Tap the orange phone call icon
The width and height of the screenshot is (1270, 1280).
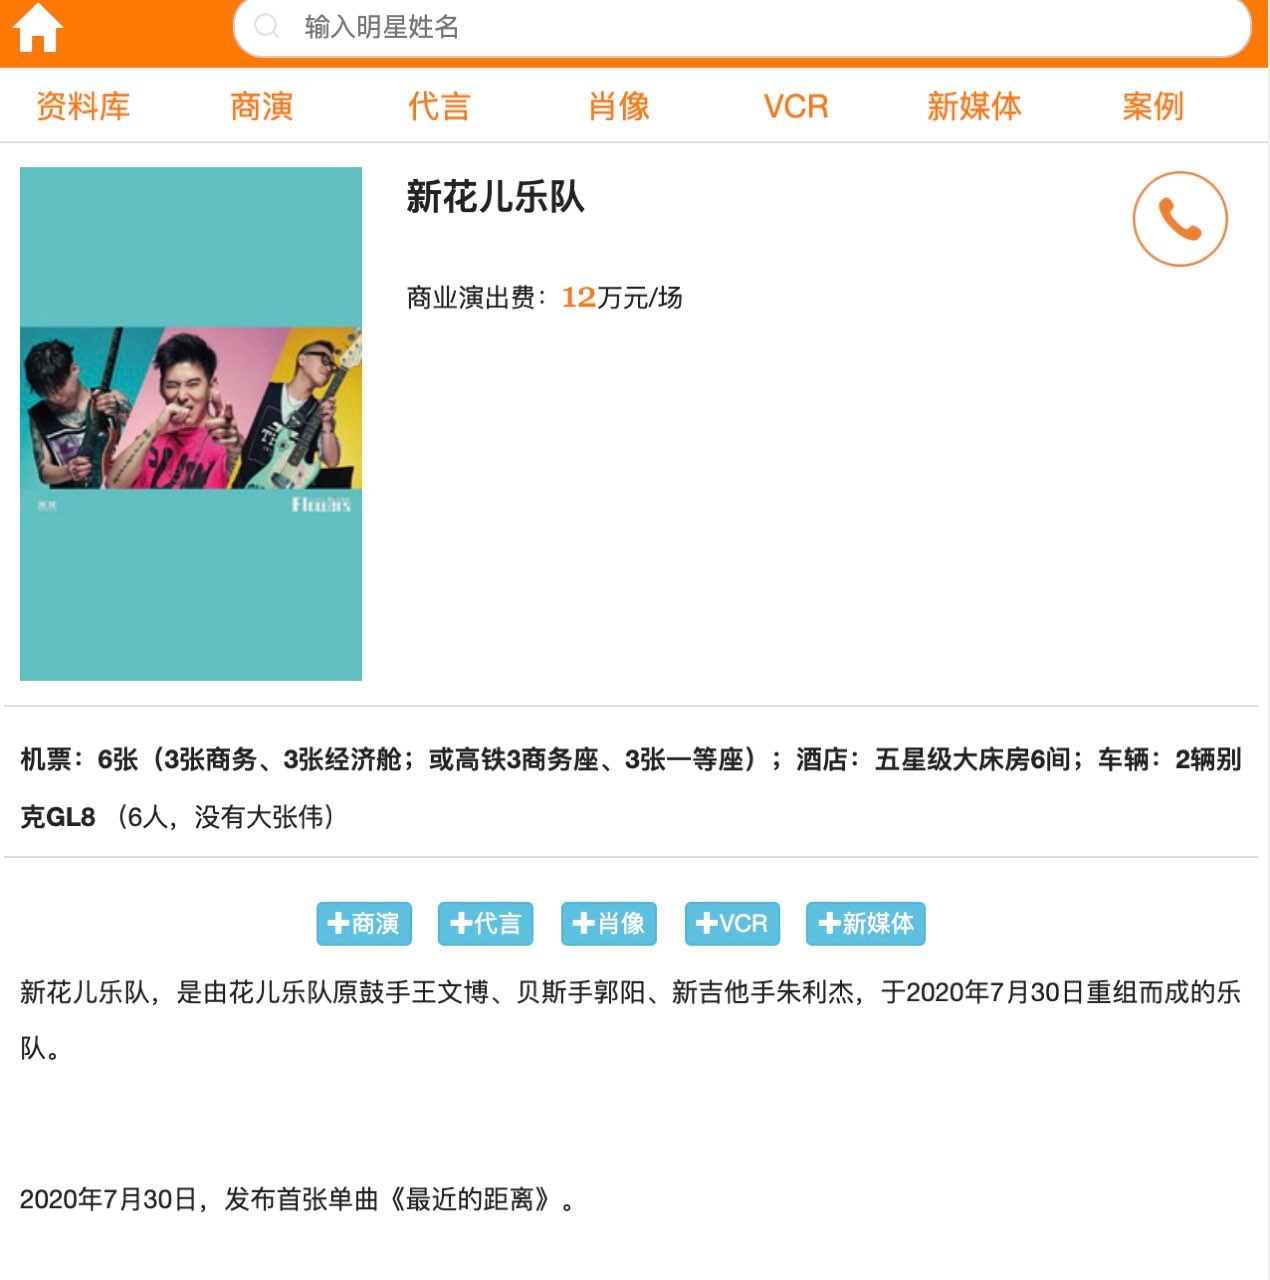[x=1179, y=219]
